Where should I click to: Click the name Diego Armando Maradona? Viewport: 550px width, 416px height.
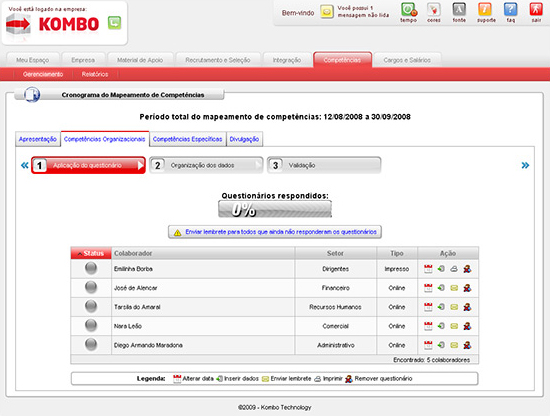tap(148, 345)
